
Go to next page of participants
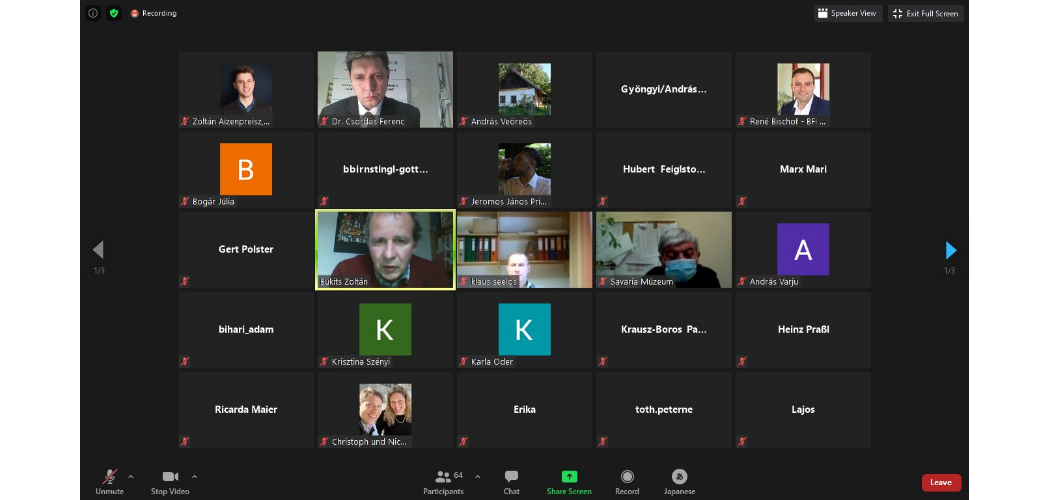(x=950, y=250)
